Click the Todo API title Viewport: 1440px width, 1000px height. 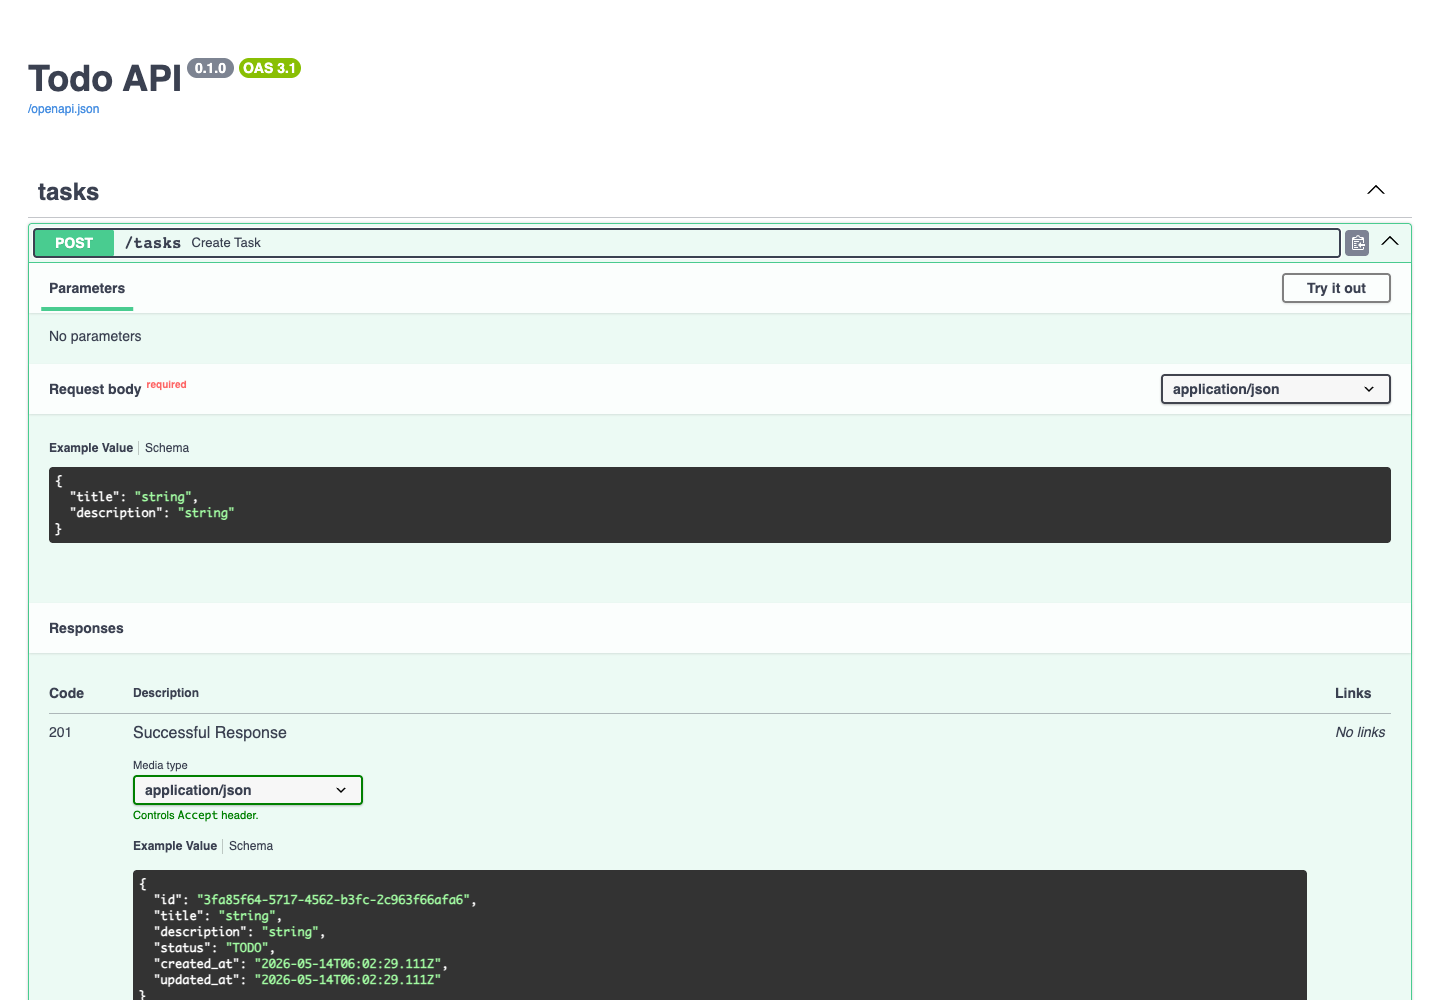(105, 78)
